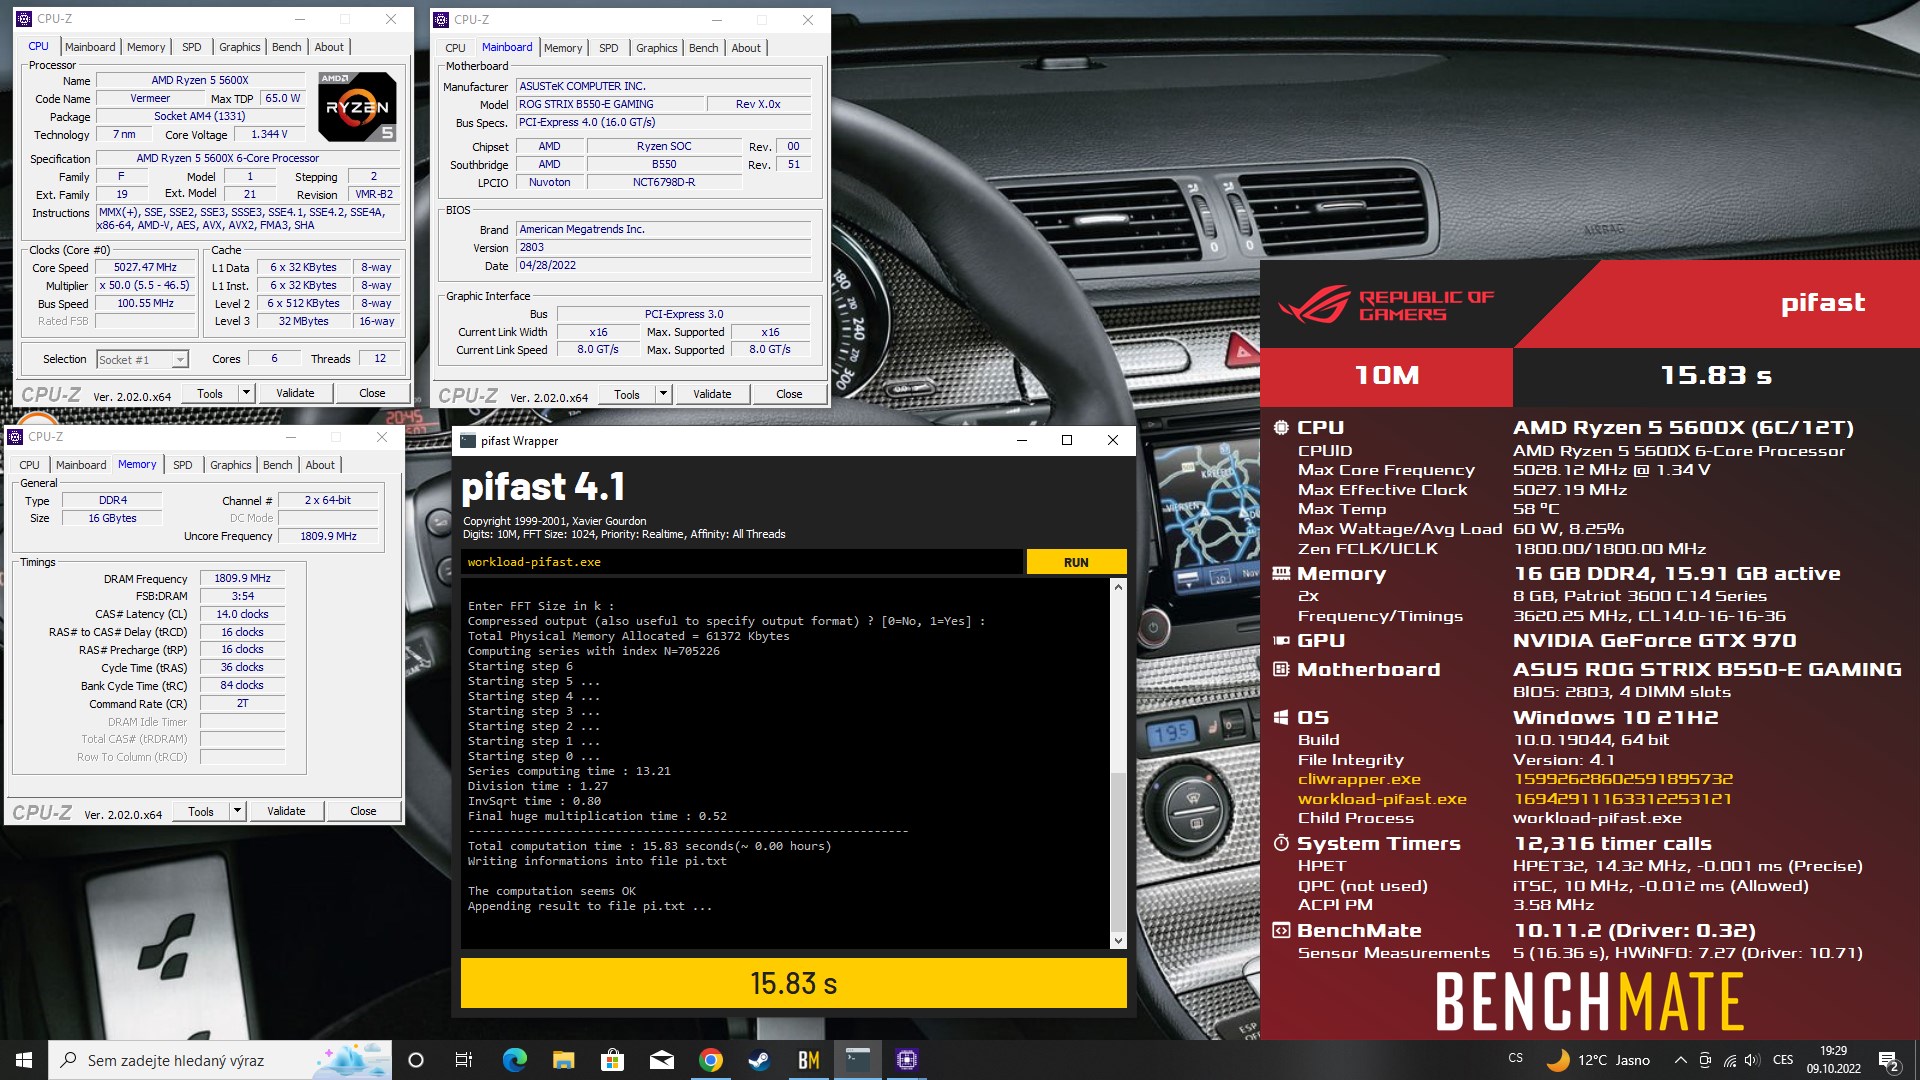Open SPD tab in CPU-Z Mainboard window
Screen dimensions: 1920x1080
[x=608, y=48]
